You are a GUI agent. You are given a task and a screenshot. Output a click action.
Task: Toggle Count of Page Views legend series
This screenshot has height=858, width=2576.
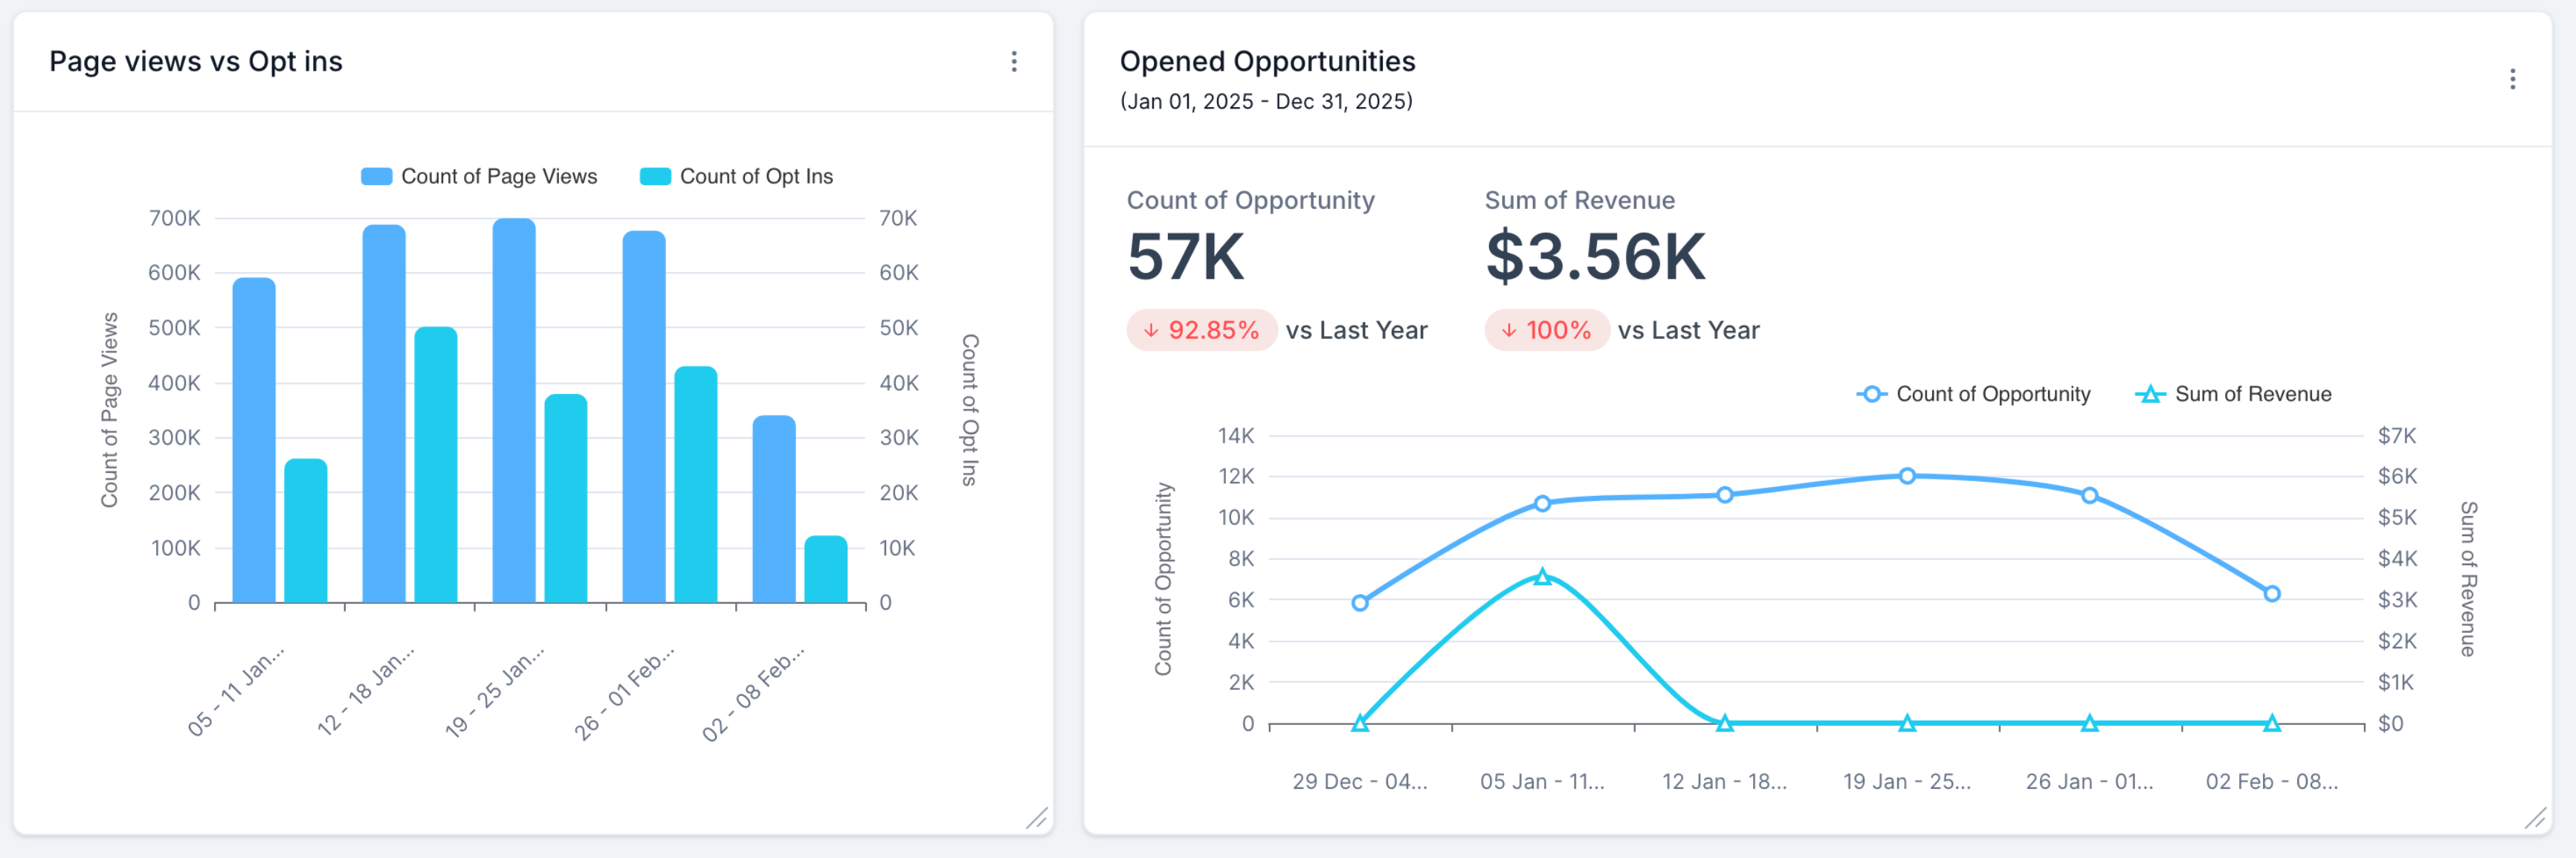[498, 177]
